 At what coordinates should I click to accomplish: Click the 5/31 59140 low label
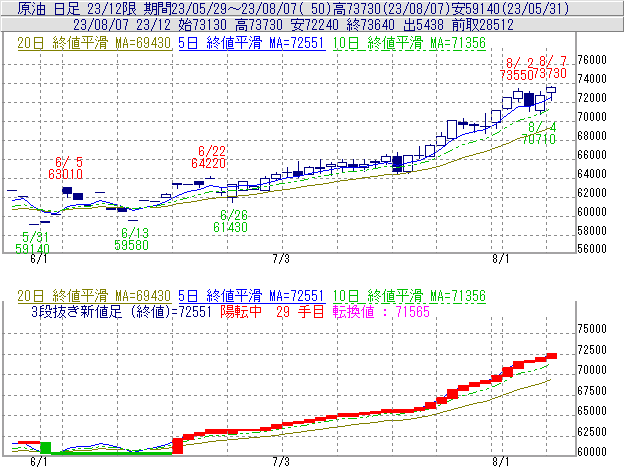coord(33,243)
